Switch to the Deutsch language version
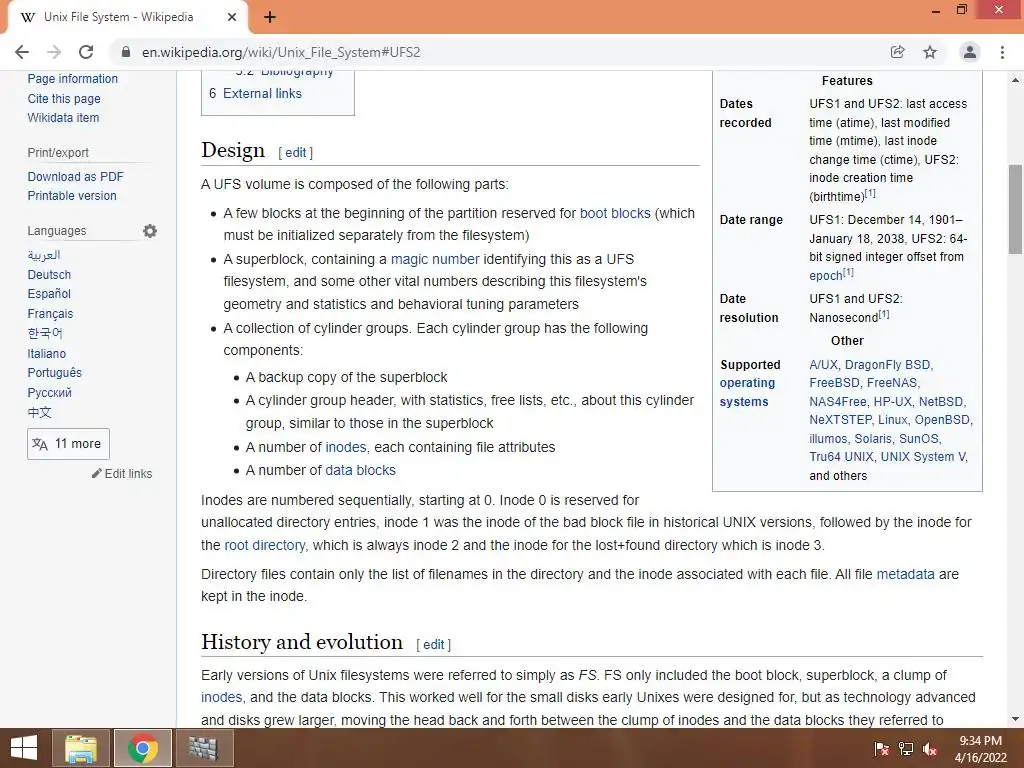 point(49,275)
